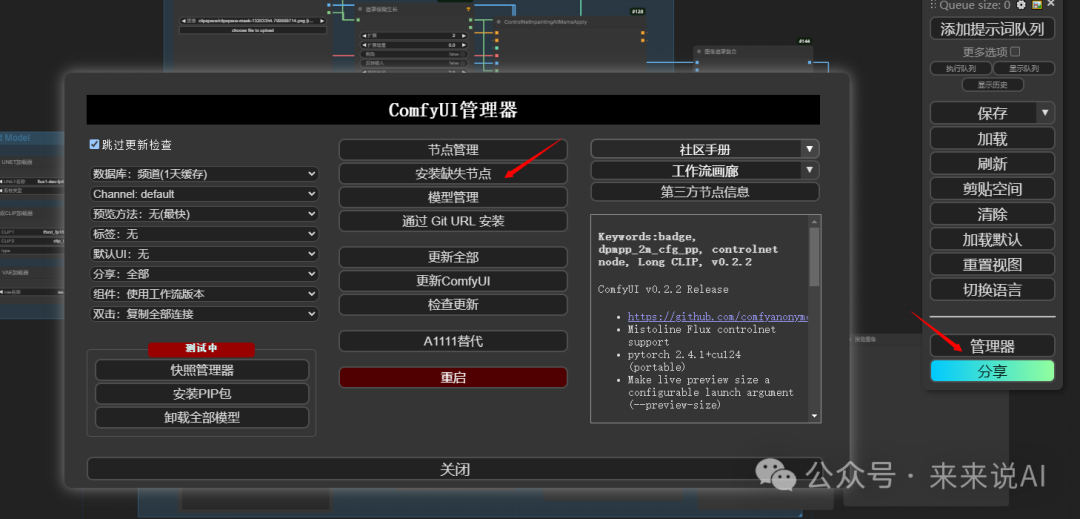
Task: Click 重置视图 button
Action: pyautogui.click(x=993, y=264)
